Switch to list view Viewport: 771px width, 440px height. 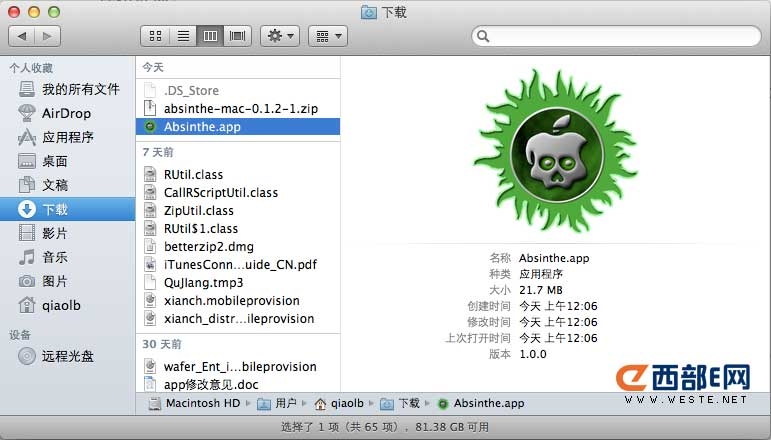coord(183,36)
